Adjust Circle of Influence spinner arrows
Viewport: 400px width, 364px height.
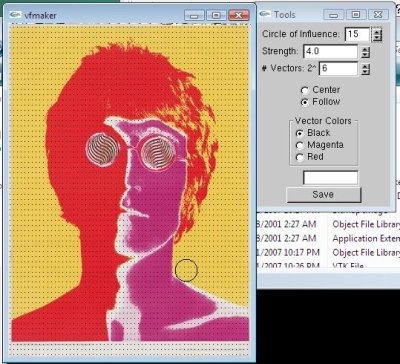(377, 34)
